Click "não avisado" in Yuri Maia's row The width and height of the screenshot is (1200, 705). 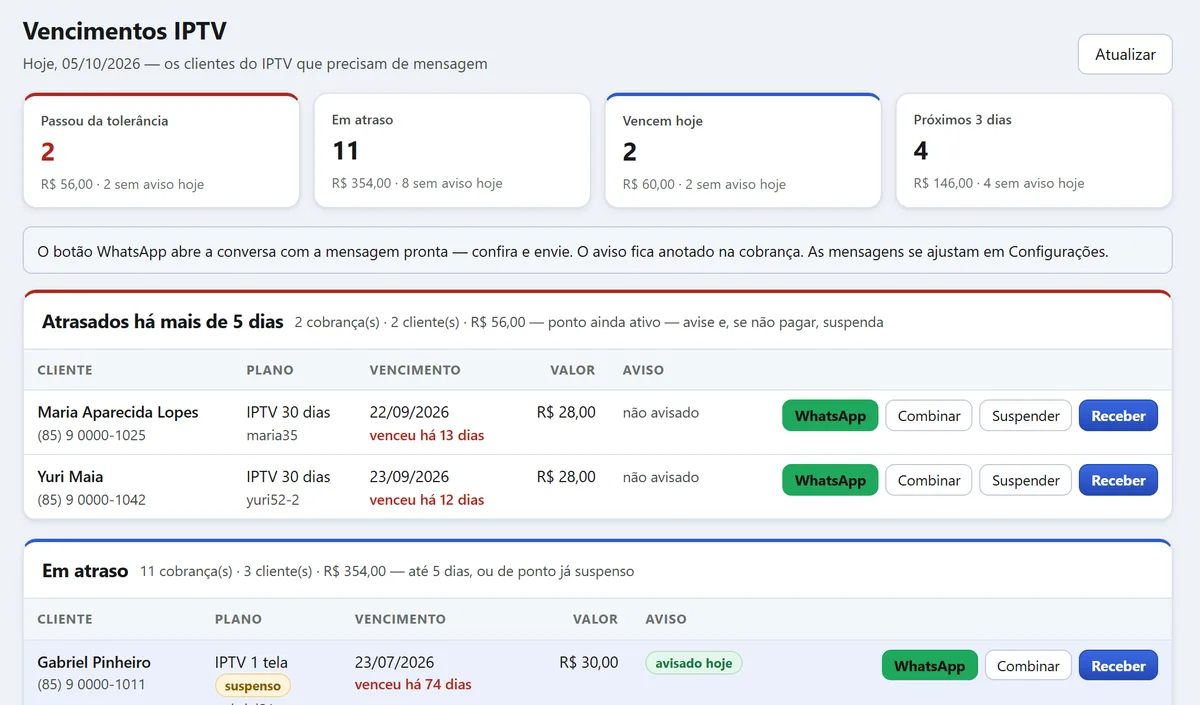point(661,477)
